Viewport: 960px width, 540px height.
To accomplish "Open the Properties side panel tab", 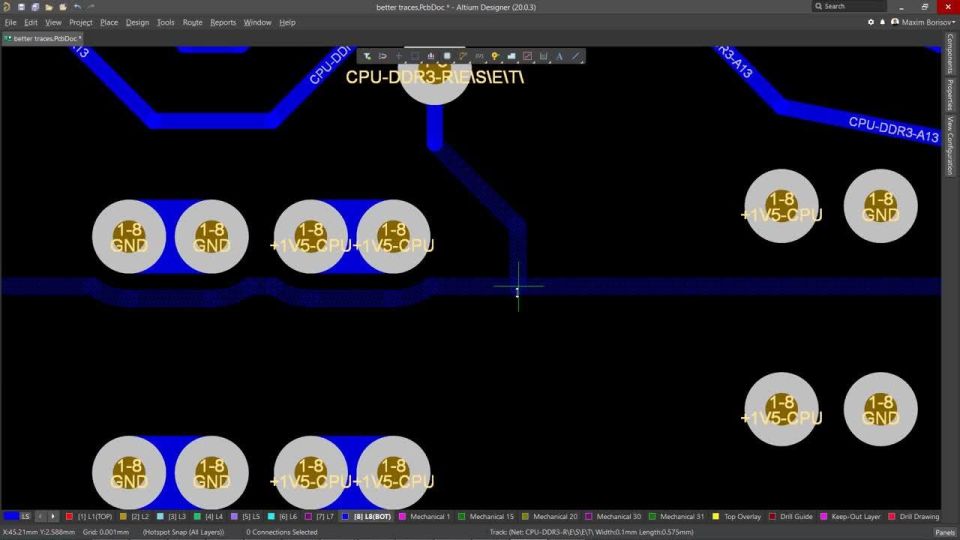I will 950,95.
